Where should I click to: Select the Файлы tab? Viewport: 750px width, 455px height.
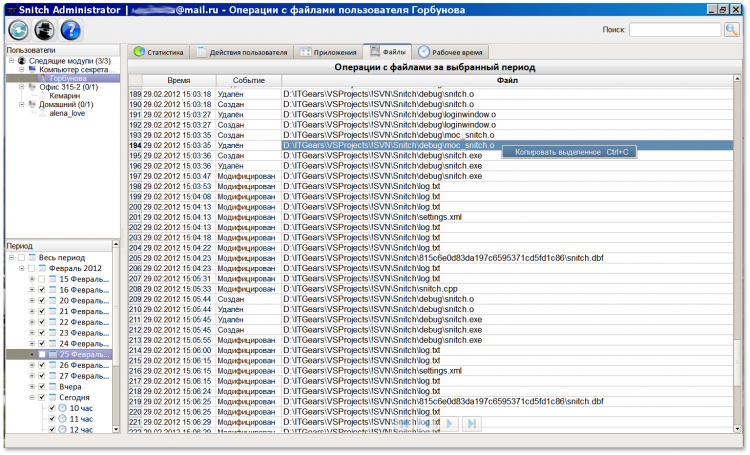click(387, 51)
